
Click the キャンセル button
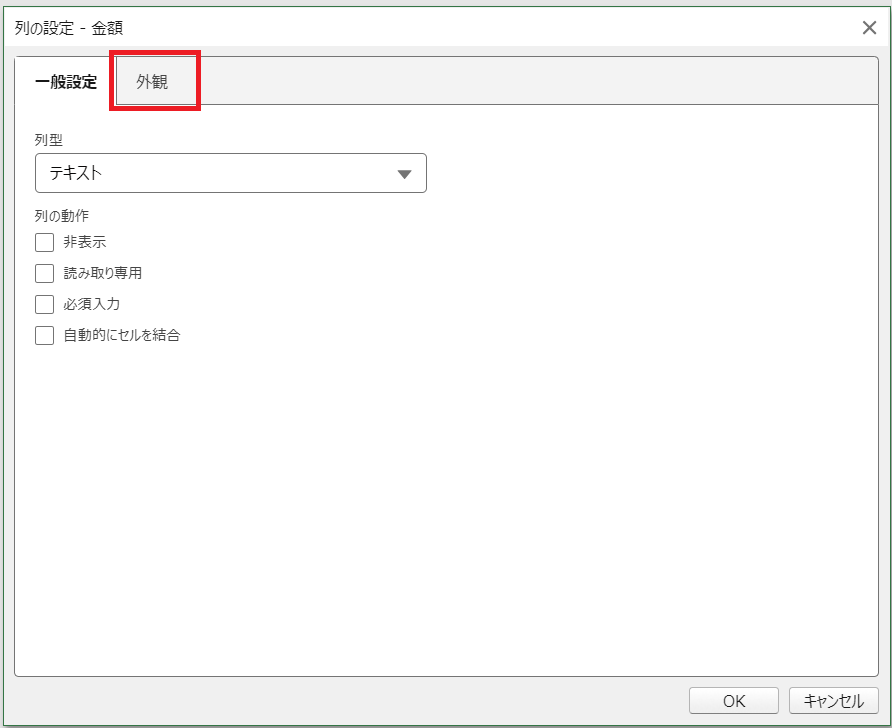[x=833, y=701]
